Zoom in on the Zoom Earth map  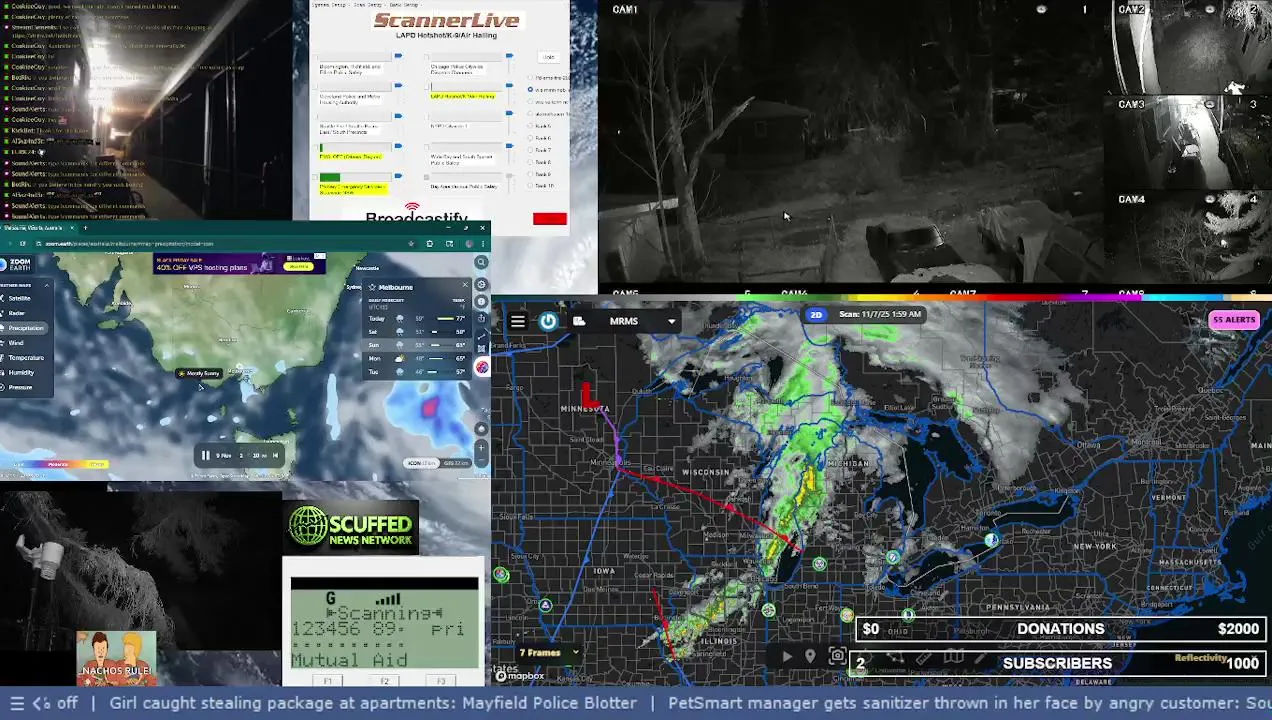[x=481, y=448]
